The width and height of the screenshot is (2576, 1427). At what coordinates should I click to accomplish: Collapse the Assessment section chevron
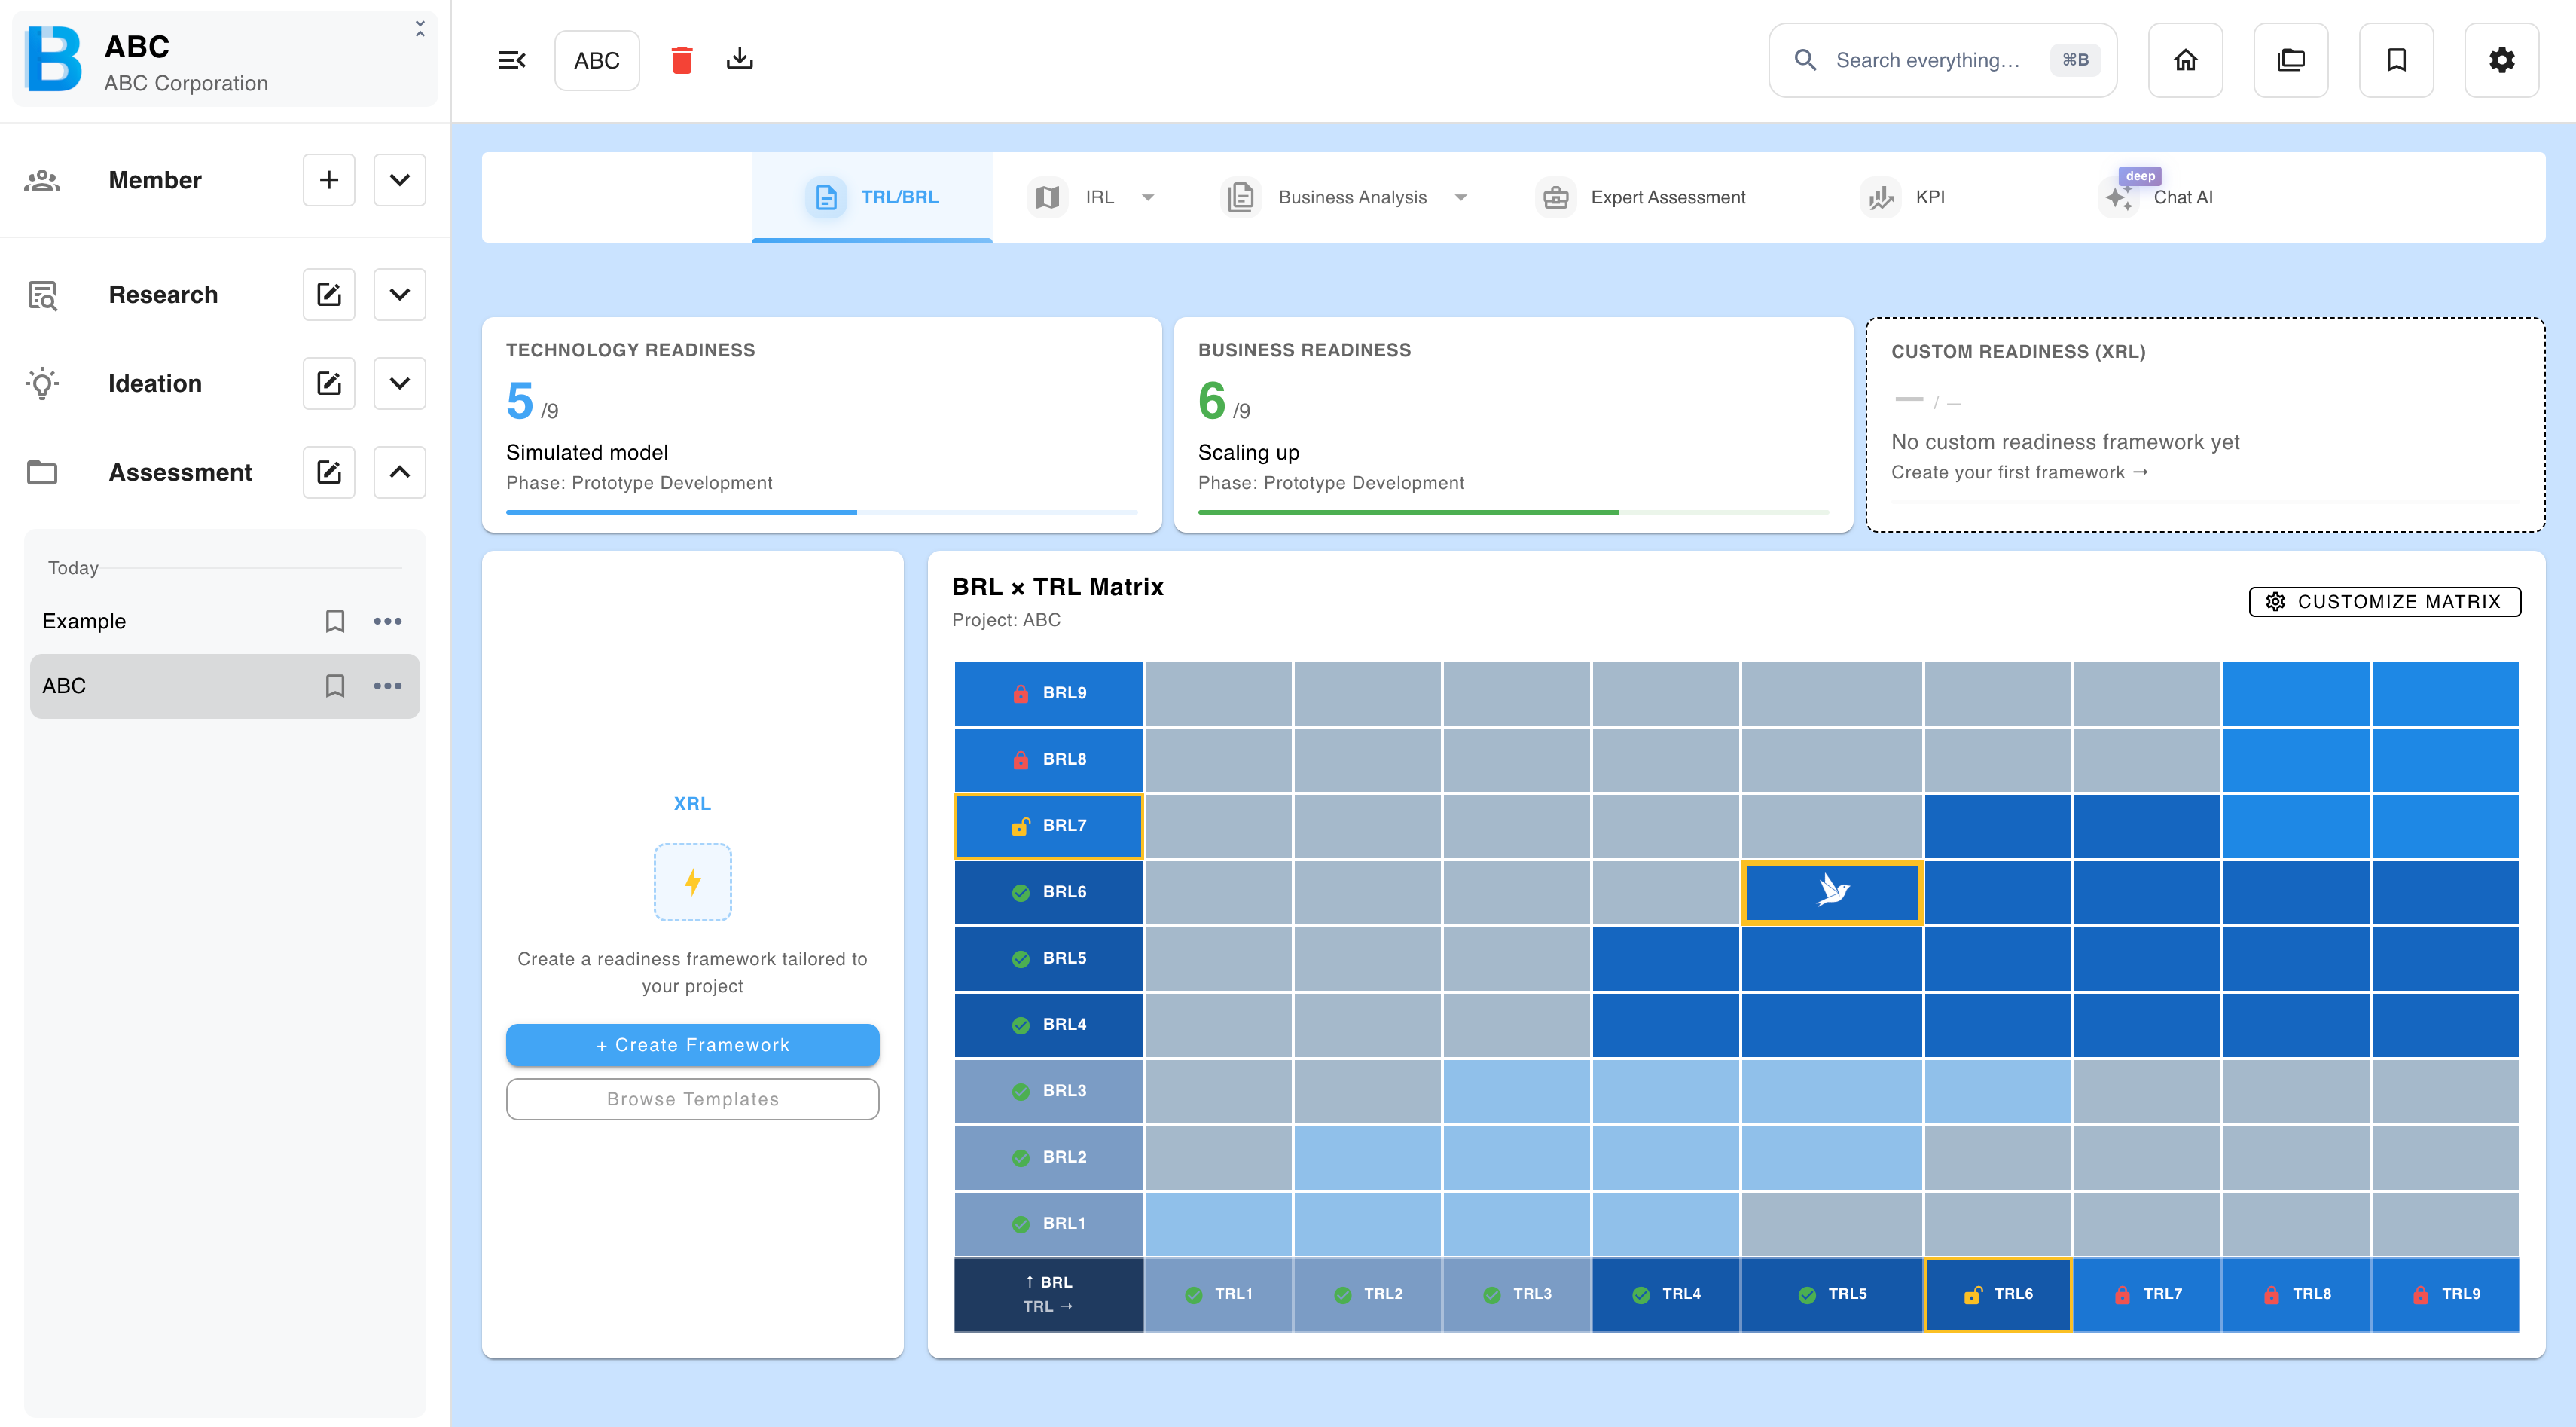(x=399, y=472)
